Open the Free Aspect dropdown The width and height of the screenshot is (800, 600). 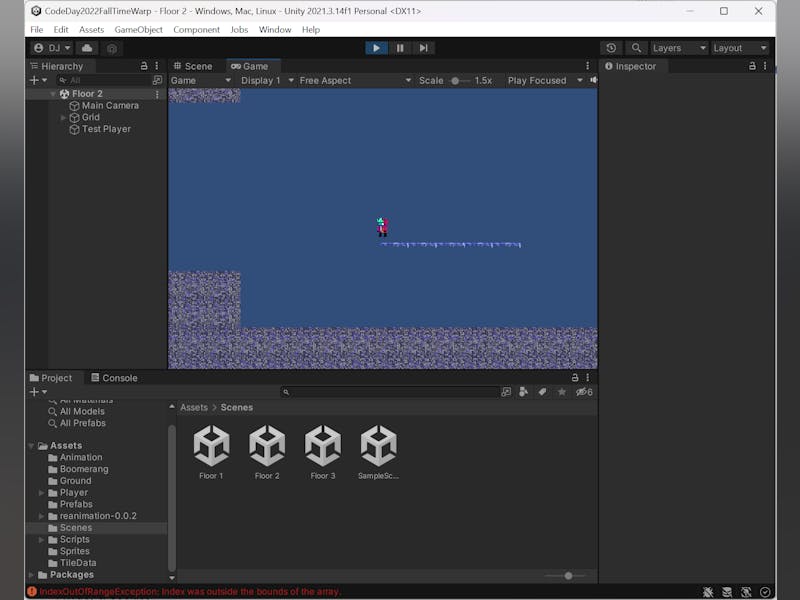[355, 81]
